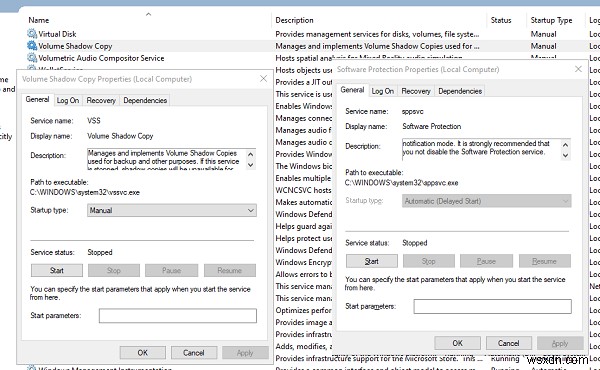Expand the Manual startup type dropdown
This screenshot has height=370, width=600.
click(x=172, y=210)
